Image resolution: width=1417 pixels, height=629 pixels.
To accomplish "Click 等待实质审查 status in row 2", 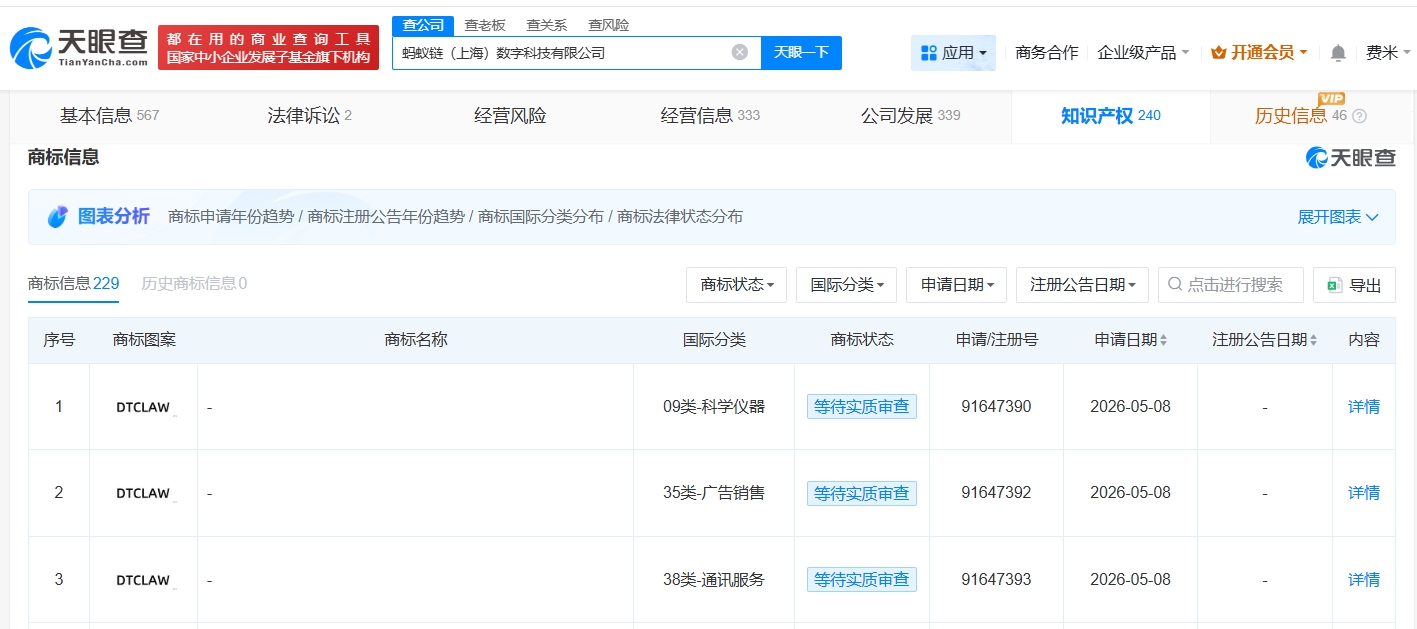I will coord(862,493).
